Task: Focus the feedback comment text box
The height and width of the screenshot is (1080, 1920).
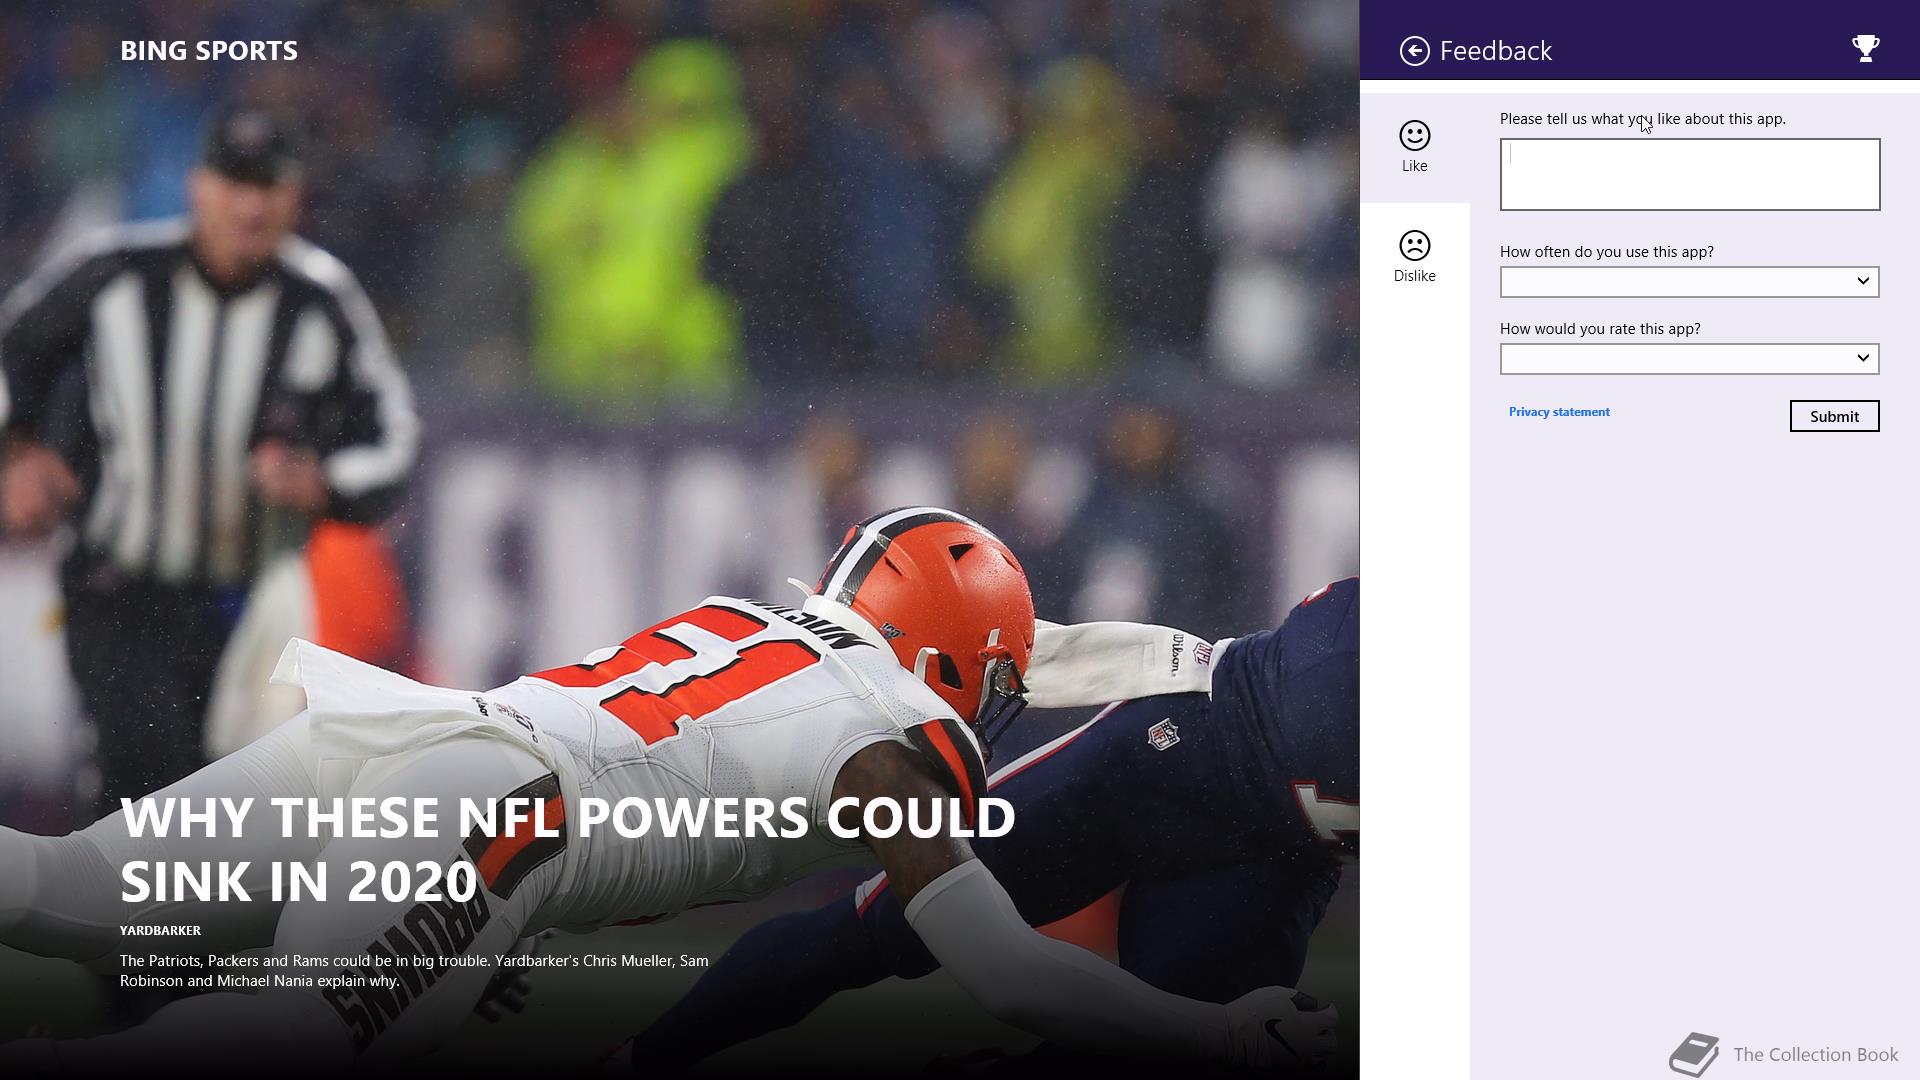Action: pos(1689,175)
